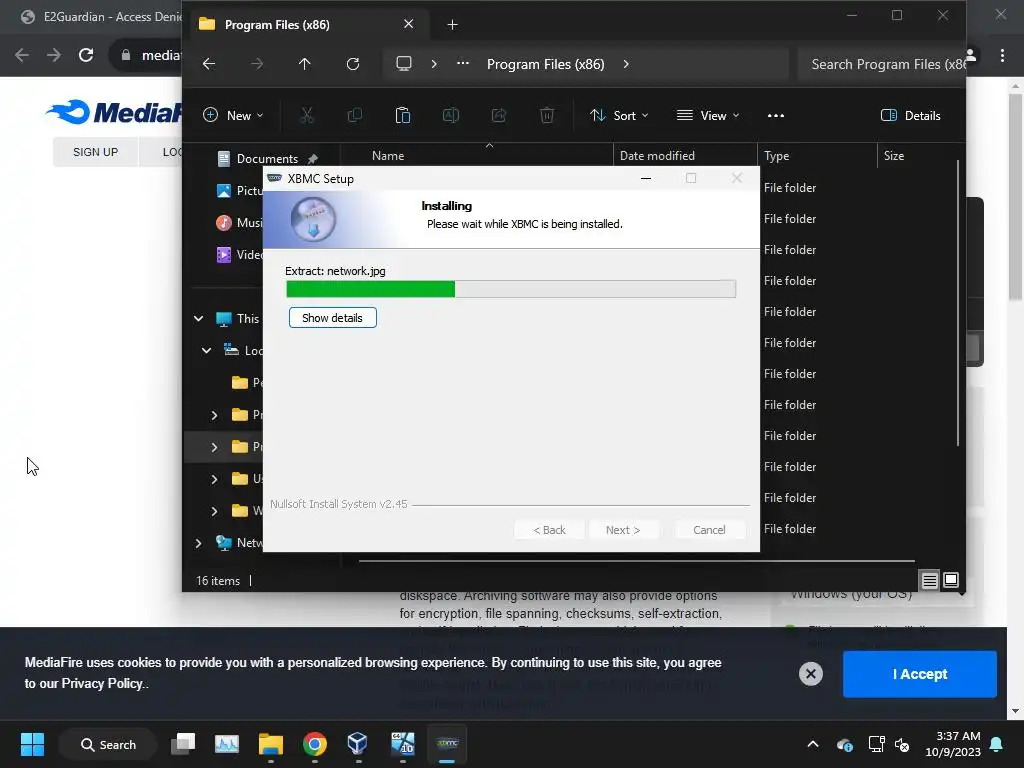Screen dimensions: 1024x768
Task: Click the Search Program Files (x86) field
Action: 882,64
